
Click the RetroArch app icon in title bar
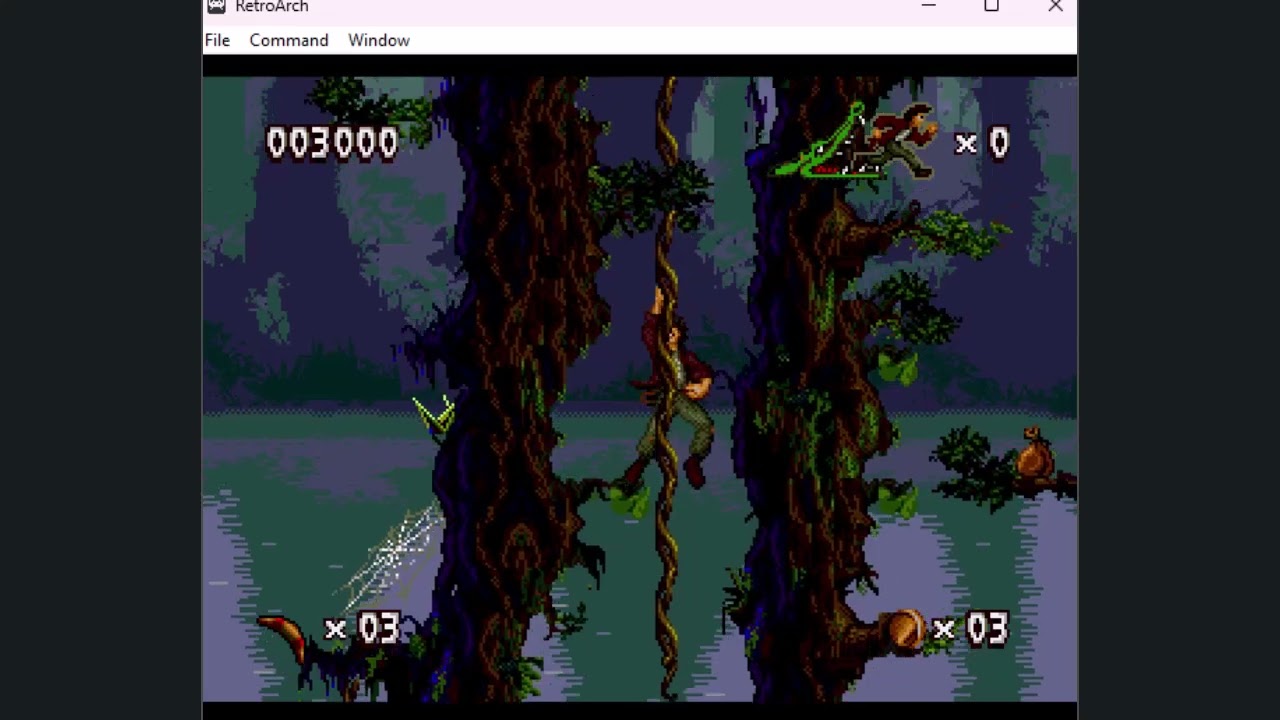click(216, 6)
